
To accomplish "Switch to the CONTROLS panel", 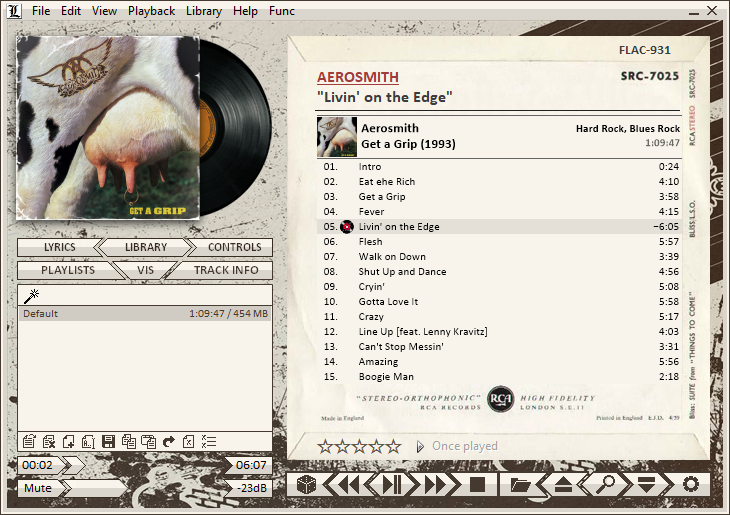I will 234,247.
